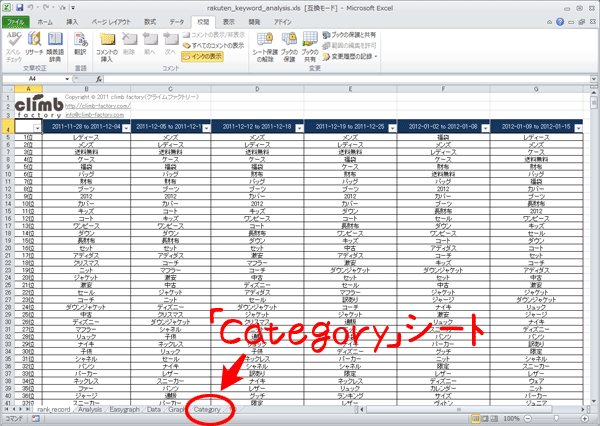The width and height of the screenshot is (600, 426).
Task: Click the last-sheet navigation arrow
Action: pos(28,410)
